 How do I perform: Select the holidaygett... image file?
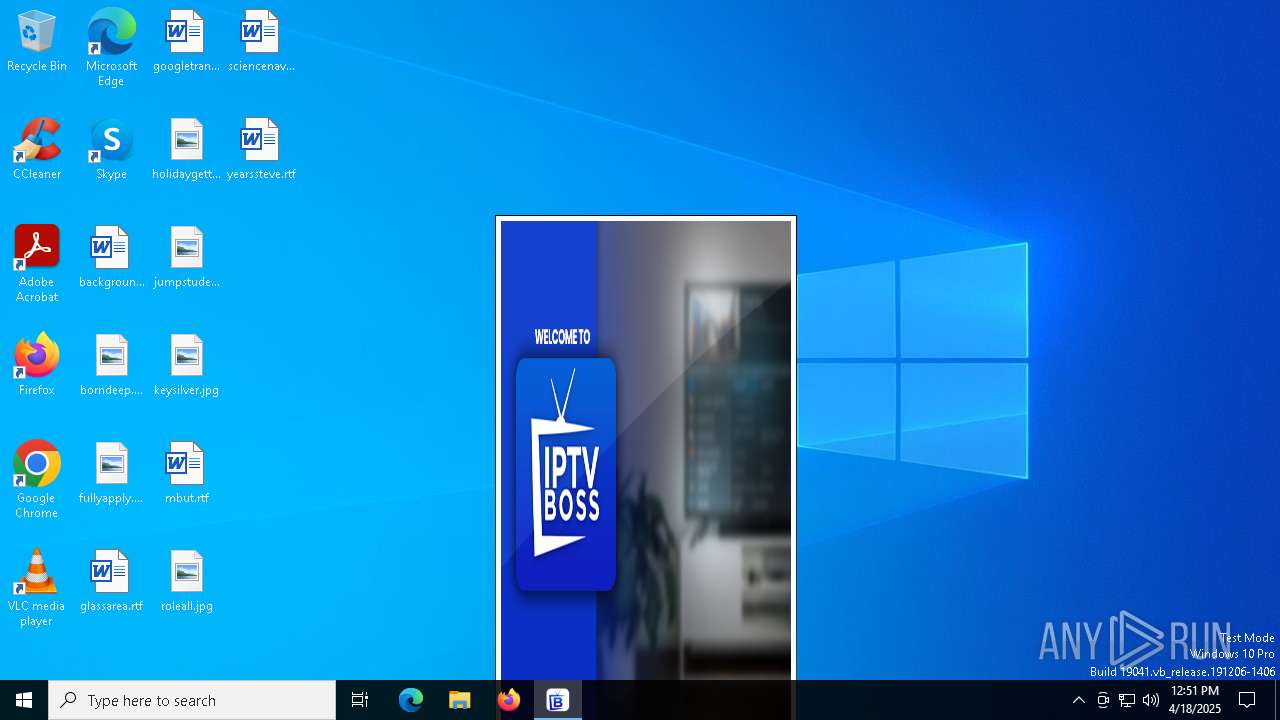186,149
